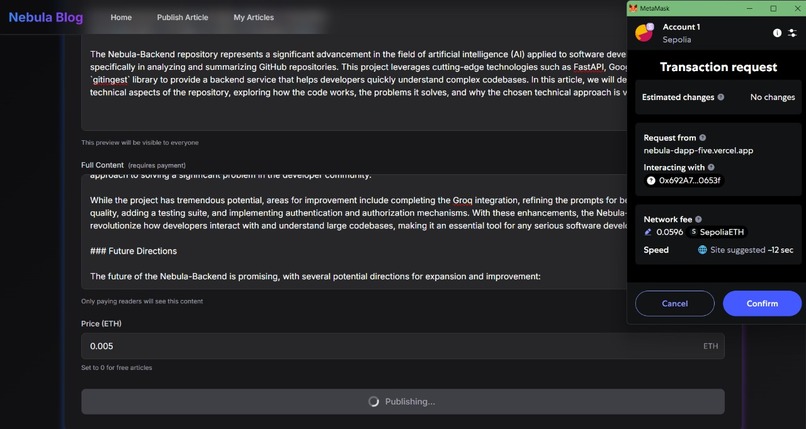The image size is (806, 429).
Task: Edit network fee pencil icon
Action: point(648,232)
